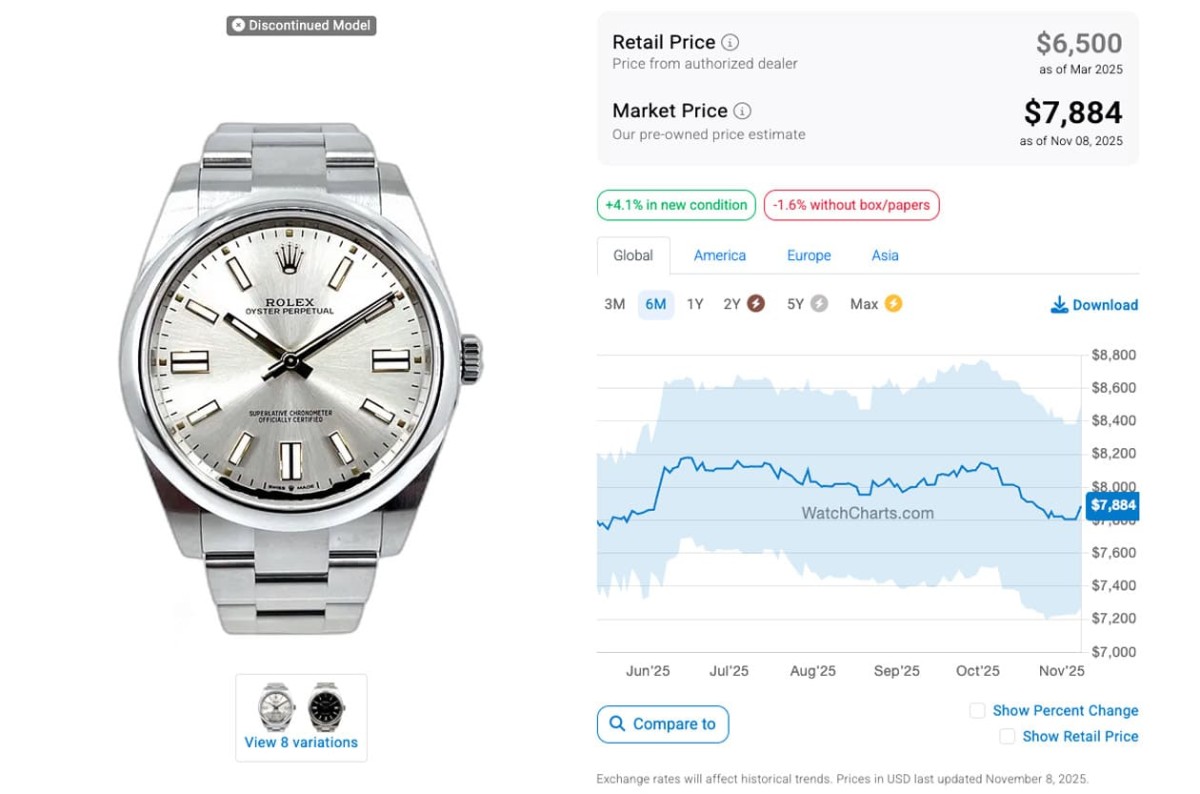This screenshot has height=794, width=1200.
Task: Click the brown lightning badge beside 2Y
Action: point(756,304)
